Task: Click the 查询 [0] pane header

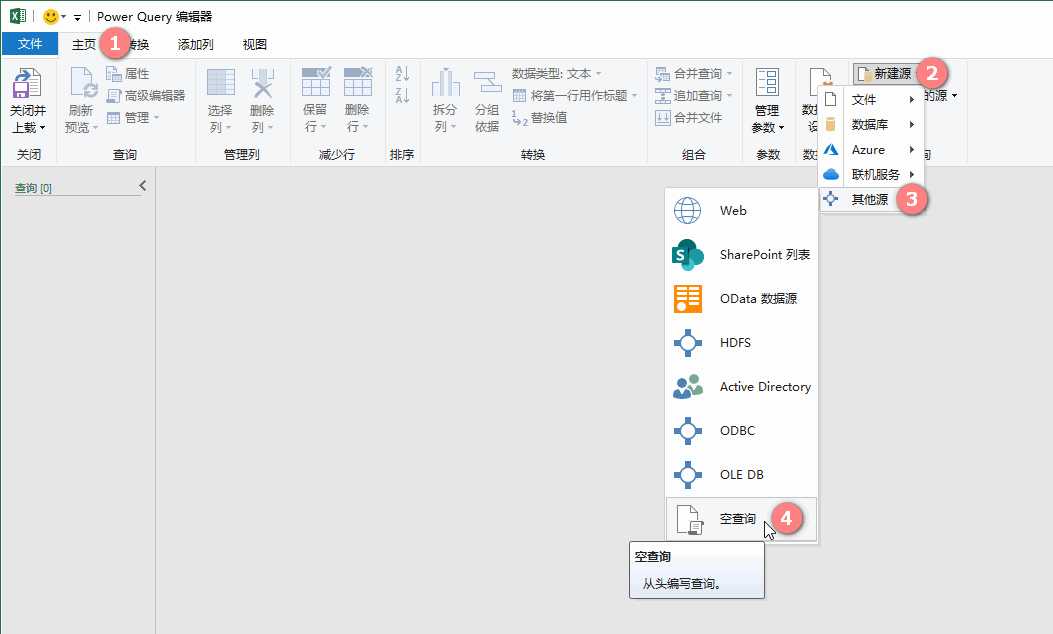Action: (33, 188)
